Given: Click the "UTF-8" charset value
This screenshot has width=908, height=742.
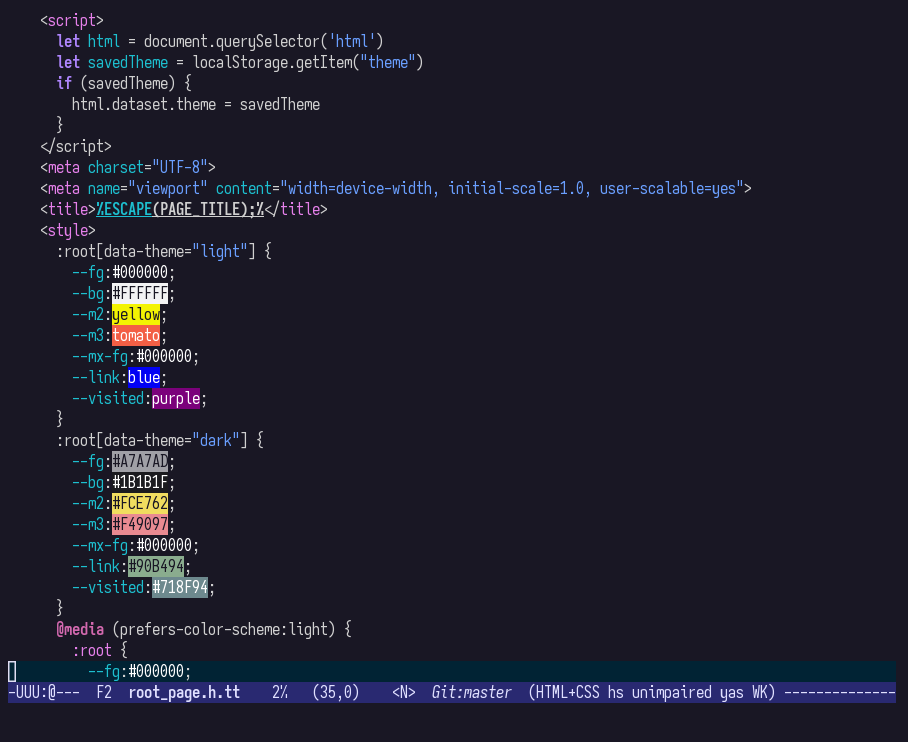Looking at the screenshot, I should click(180, 167).
